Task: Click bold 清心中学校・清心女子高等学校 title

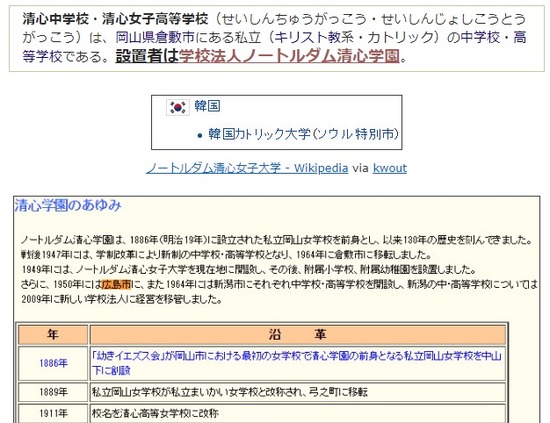Action: pos(115,19)
